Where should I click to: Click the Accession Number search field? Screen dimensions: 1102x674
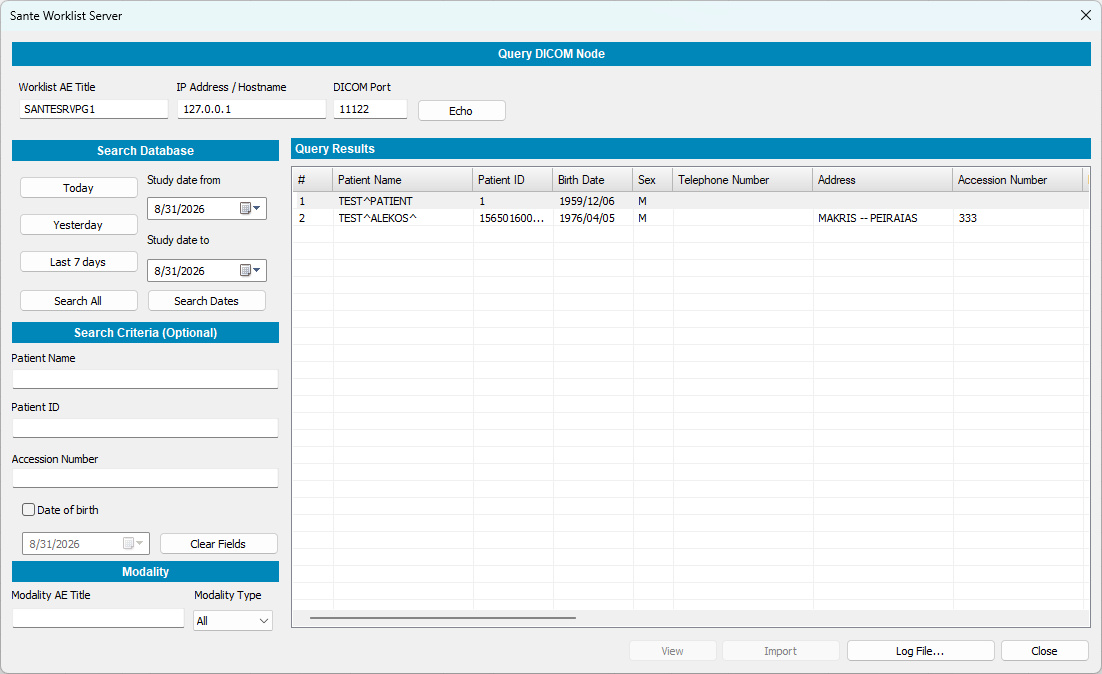click(145, 478)
